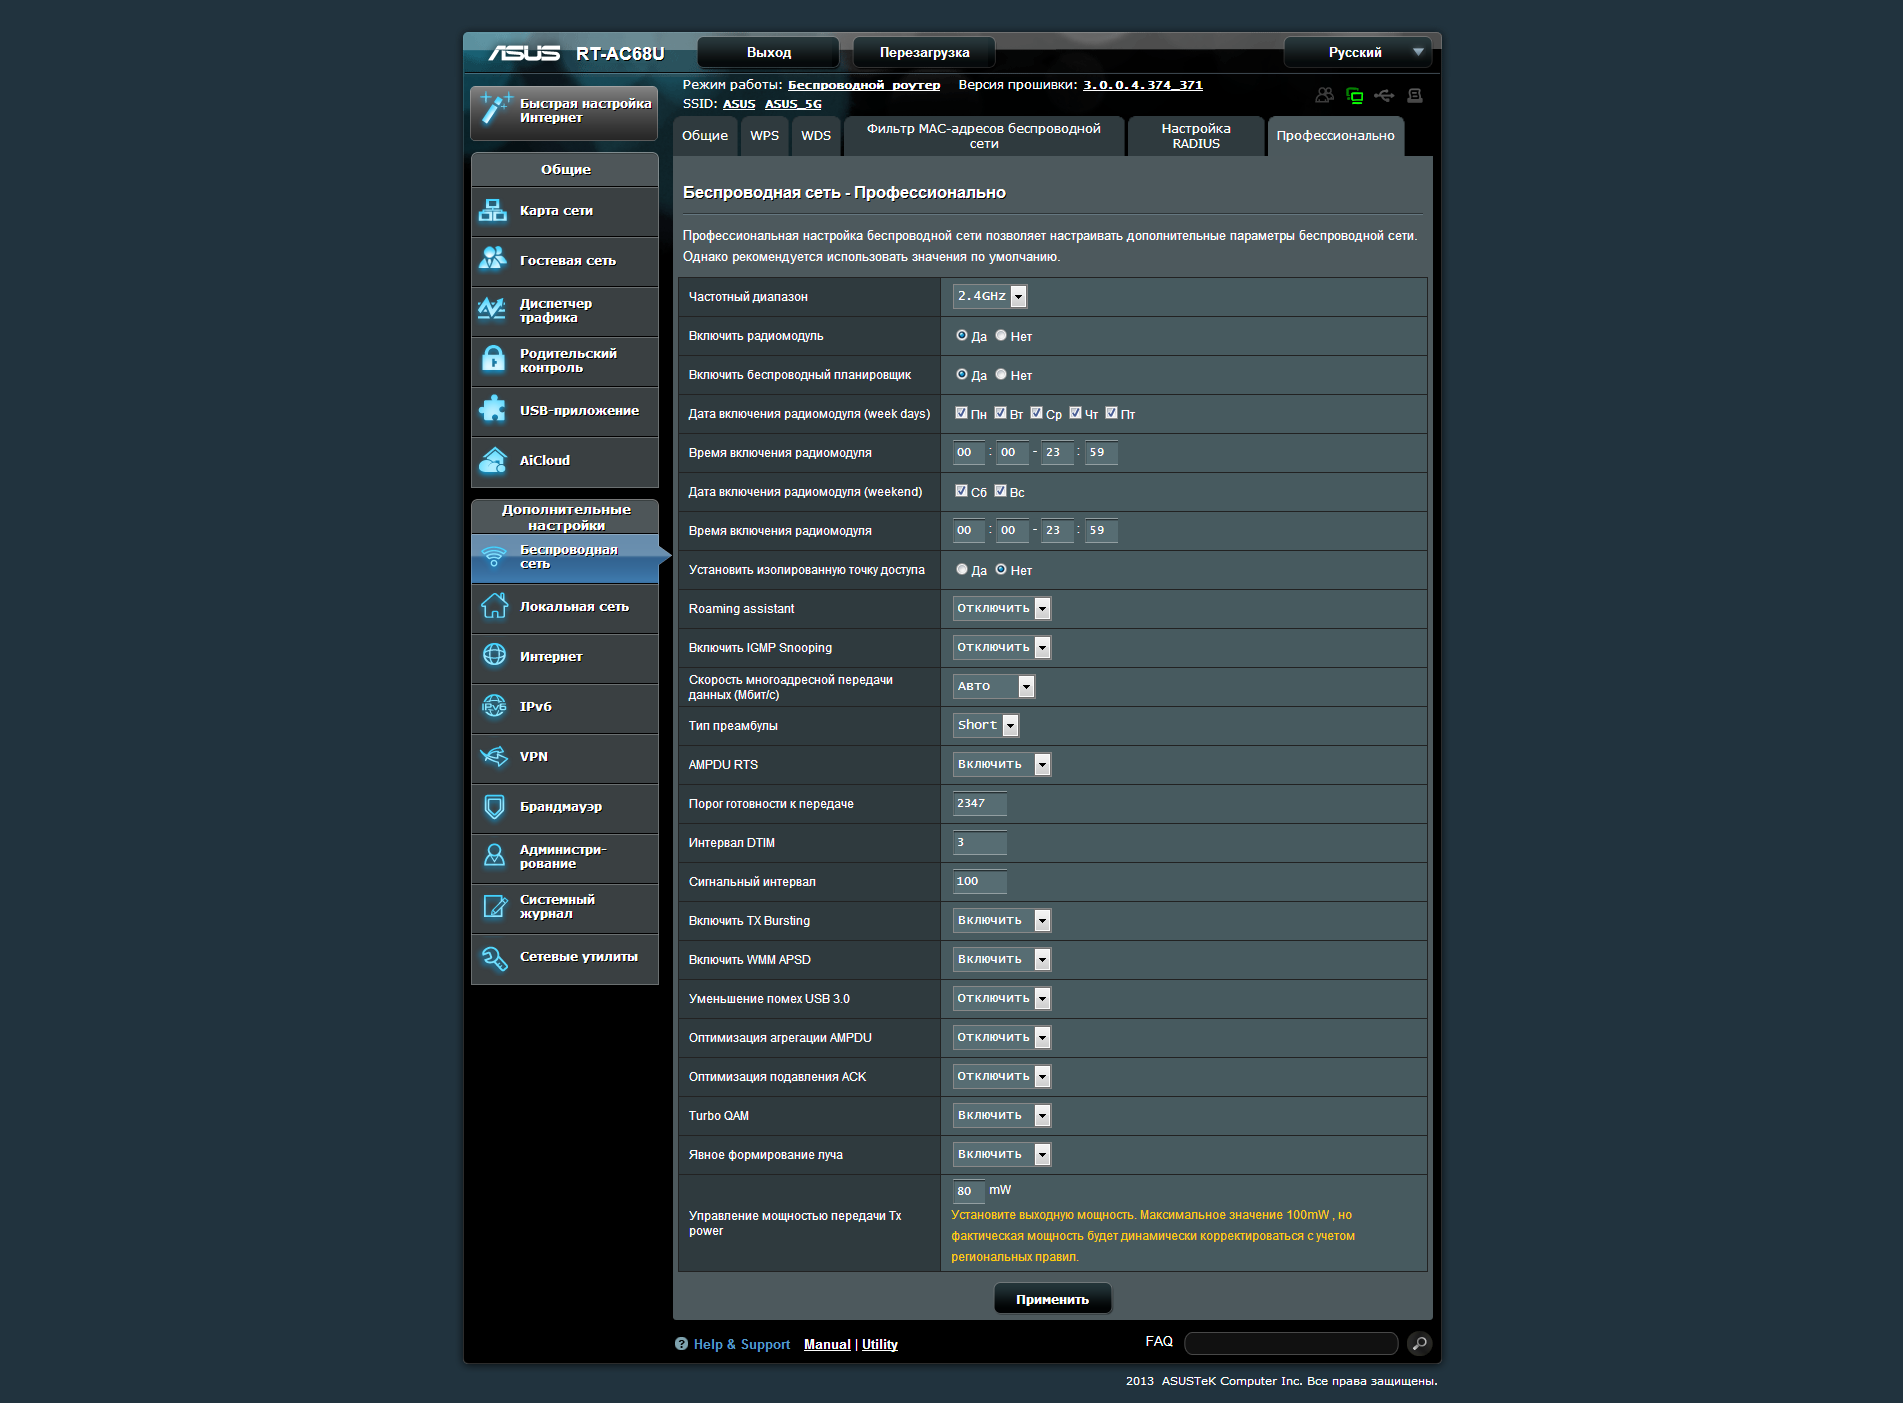The height and width of the screenshot is (1403, 1903).
Task: Select the Wireless network wifi icon
Action: pos(494,557)
